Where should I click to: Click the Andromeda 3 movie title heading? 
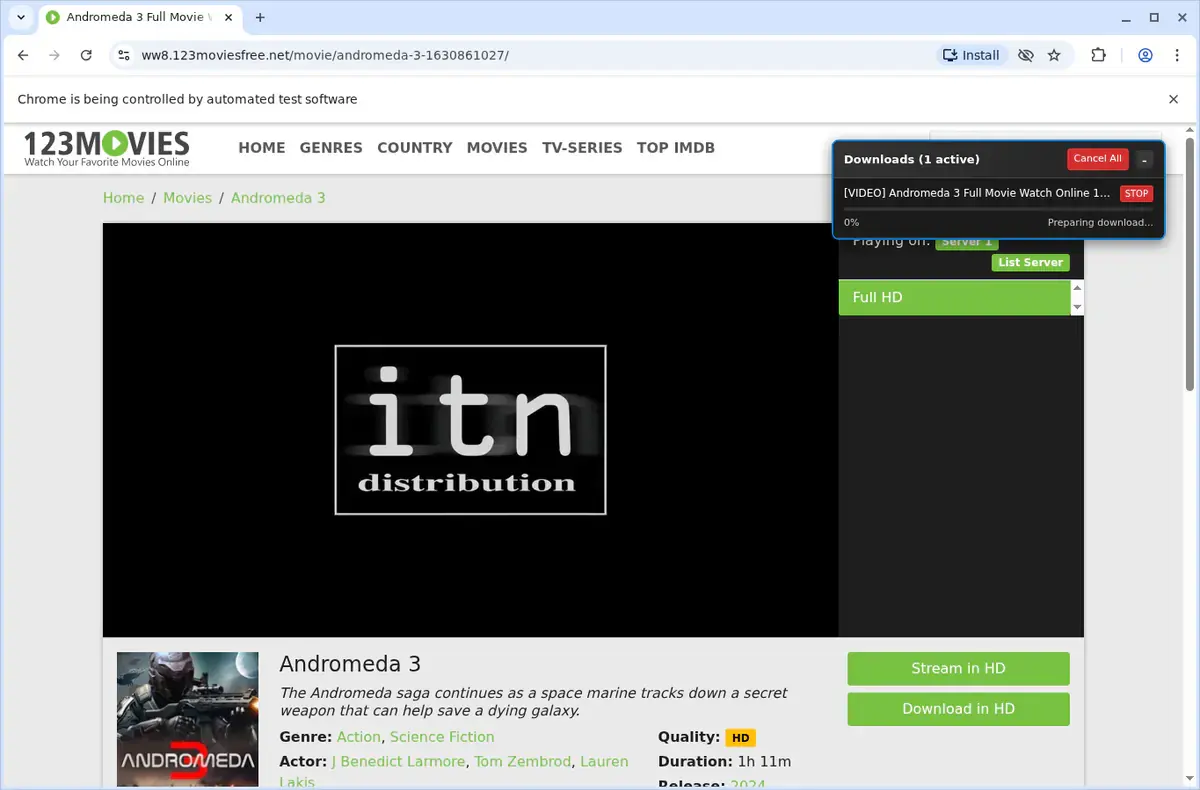[350, 664]
